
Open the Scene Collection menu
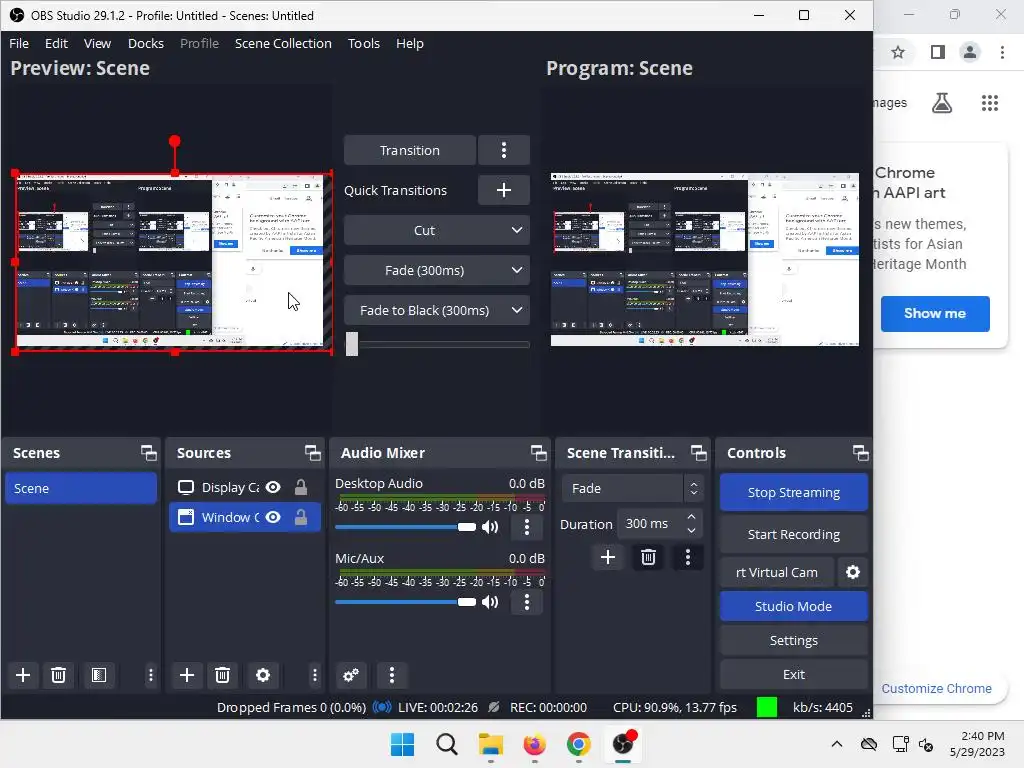[x=283, y=43]
